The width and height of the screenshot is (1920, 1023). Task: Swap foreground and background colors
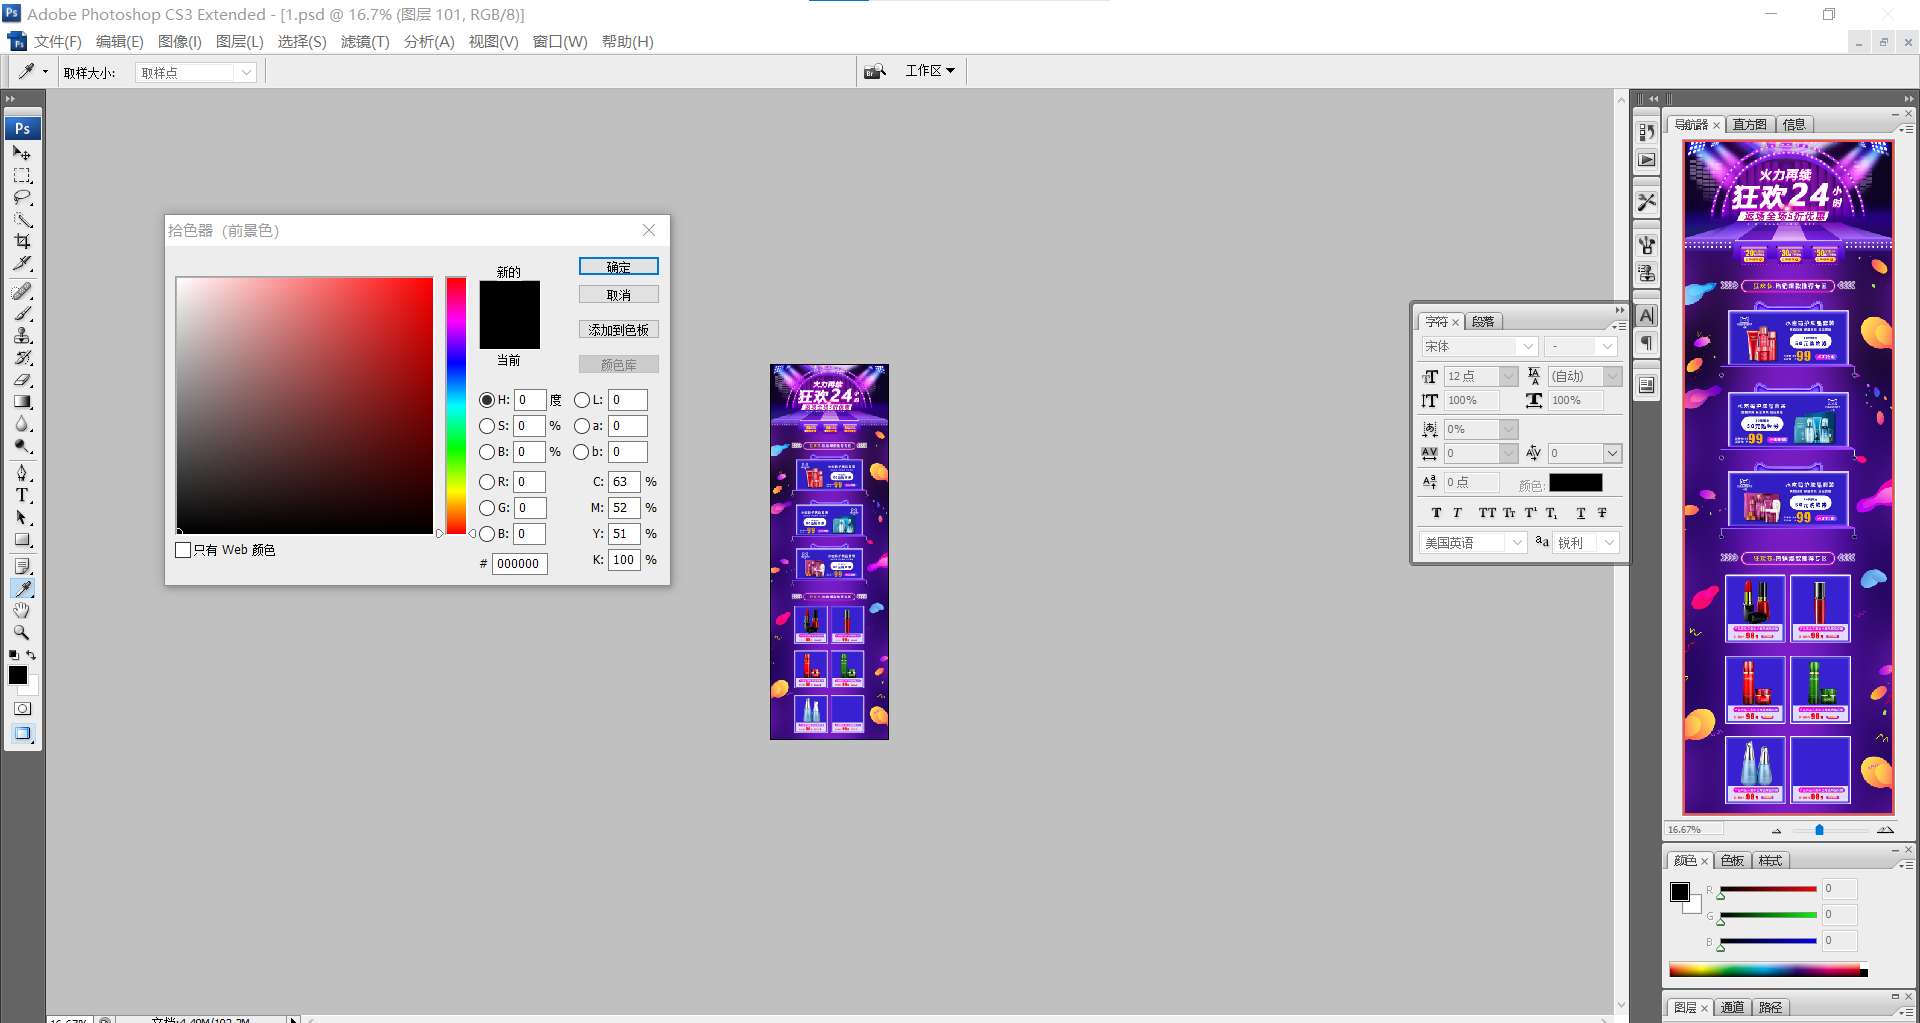tap(31, 655)
